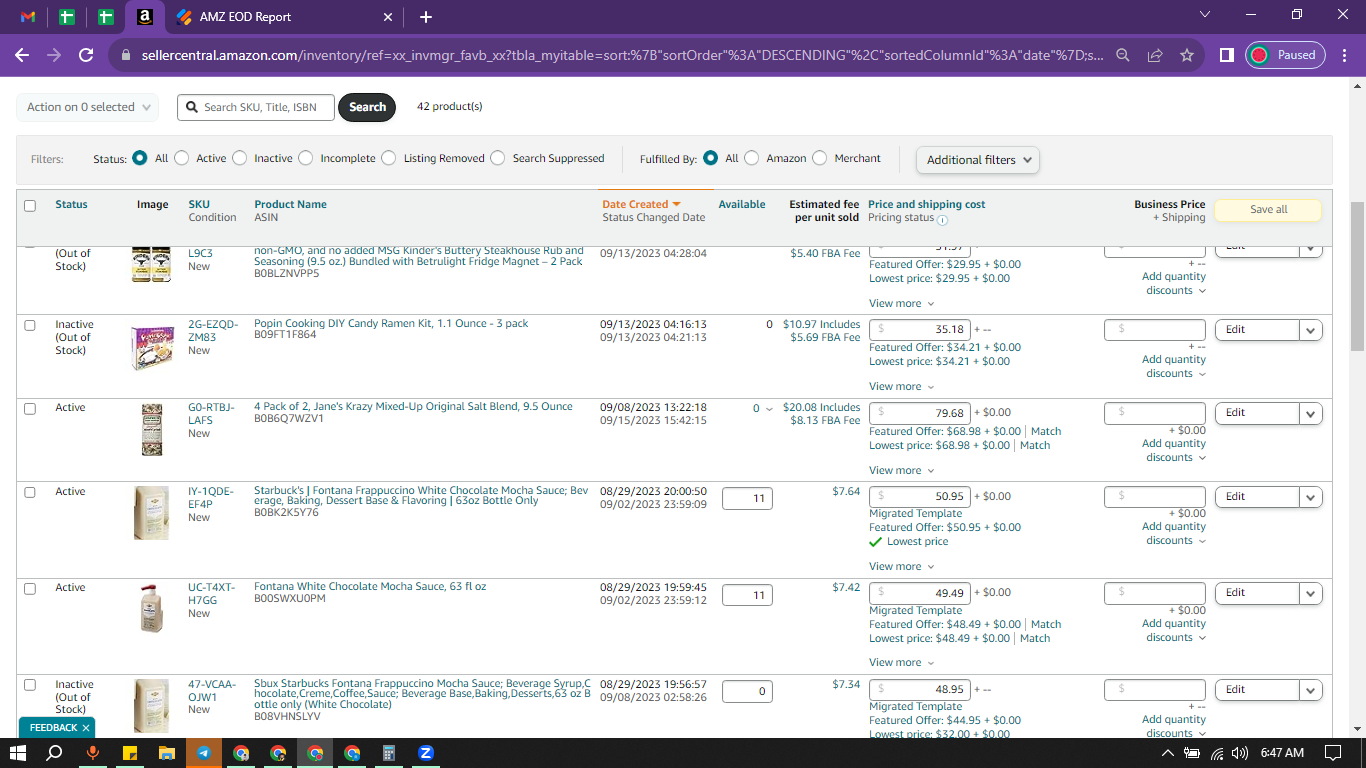Click the Edit button for SKU 2G-EZQD-ZM83
Screen dimensions: 1366x768
point(1257,329)
